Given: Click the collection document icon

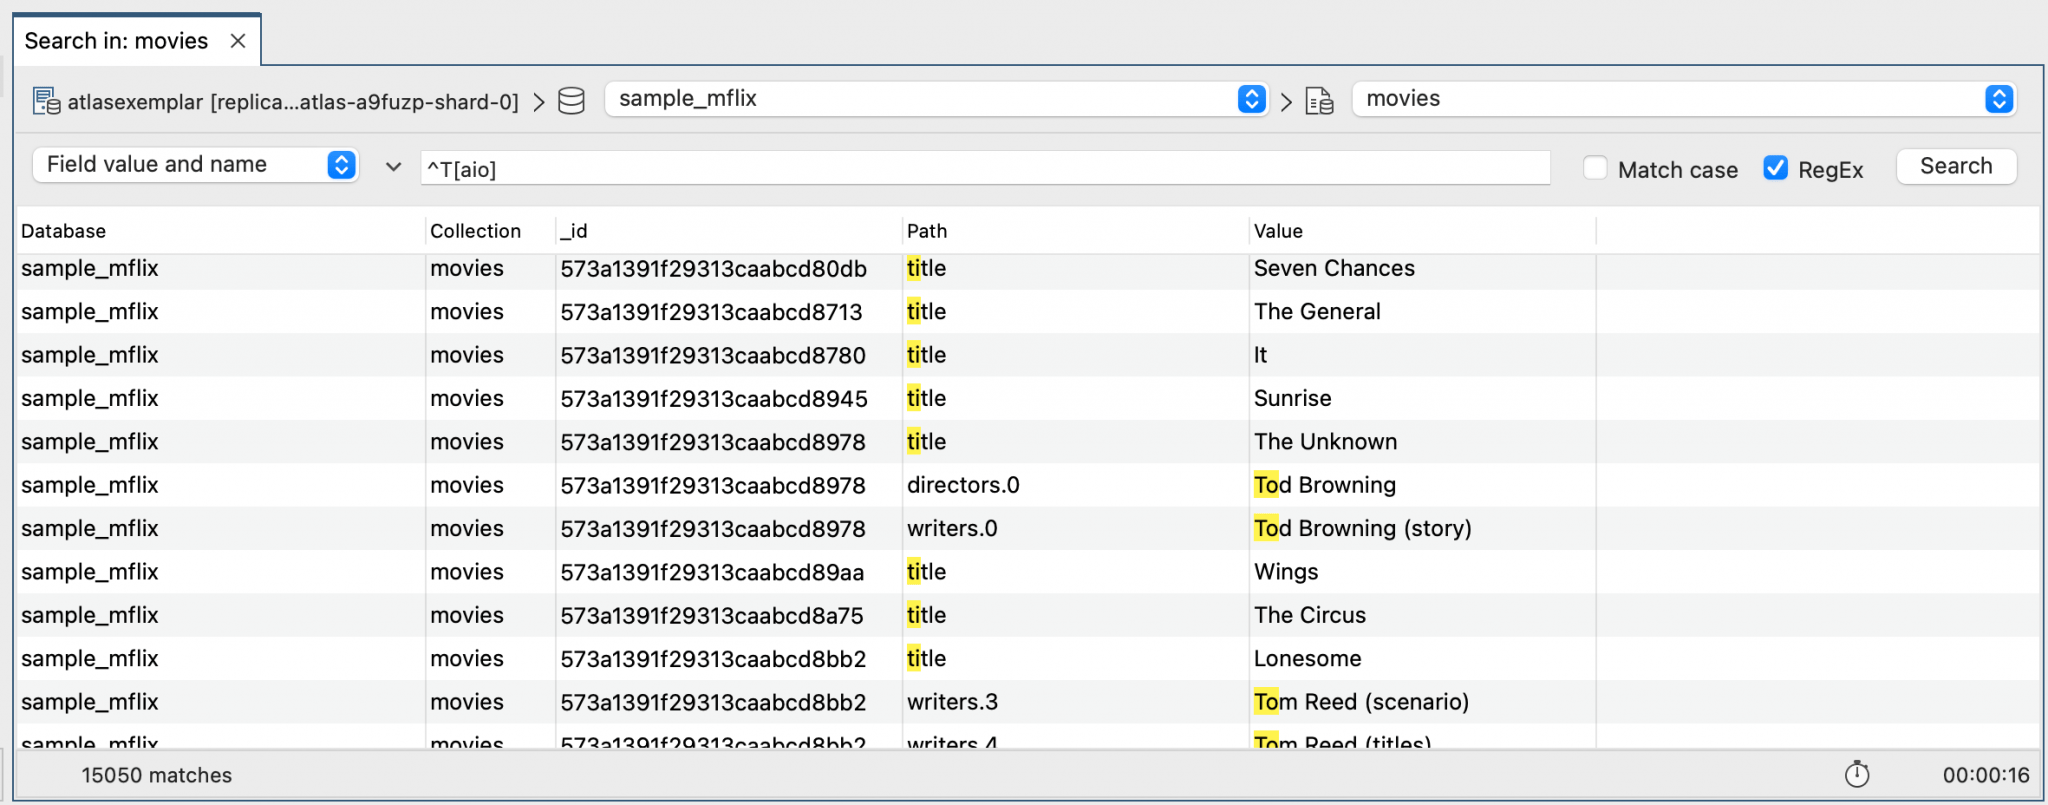Looking at the screenshot, I should click(x=1319, y=101).
